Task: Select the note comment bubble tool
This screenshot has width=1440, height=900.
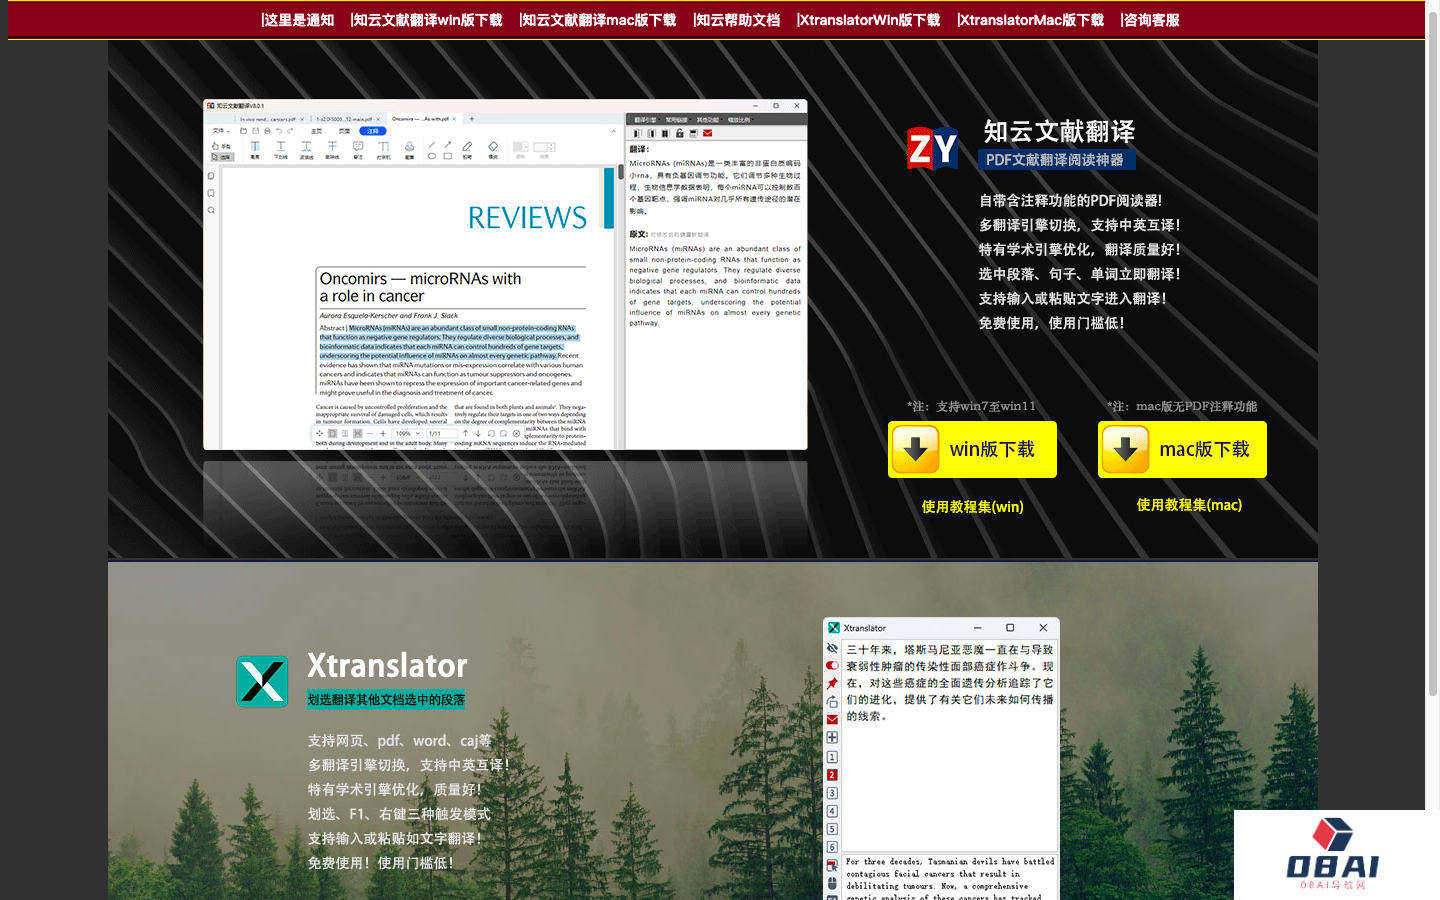Action: (x=358, y=150)
